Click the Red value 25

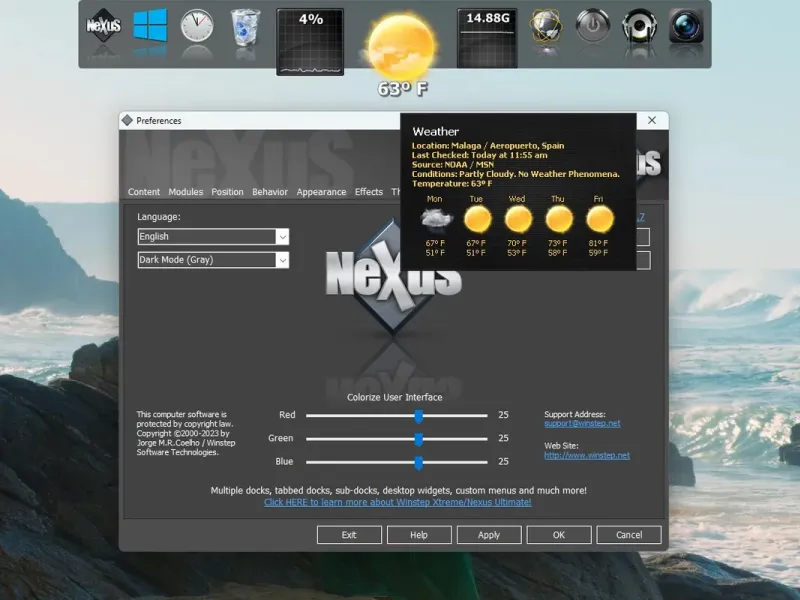[x=503, y=415]
